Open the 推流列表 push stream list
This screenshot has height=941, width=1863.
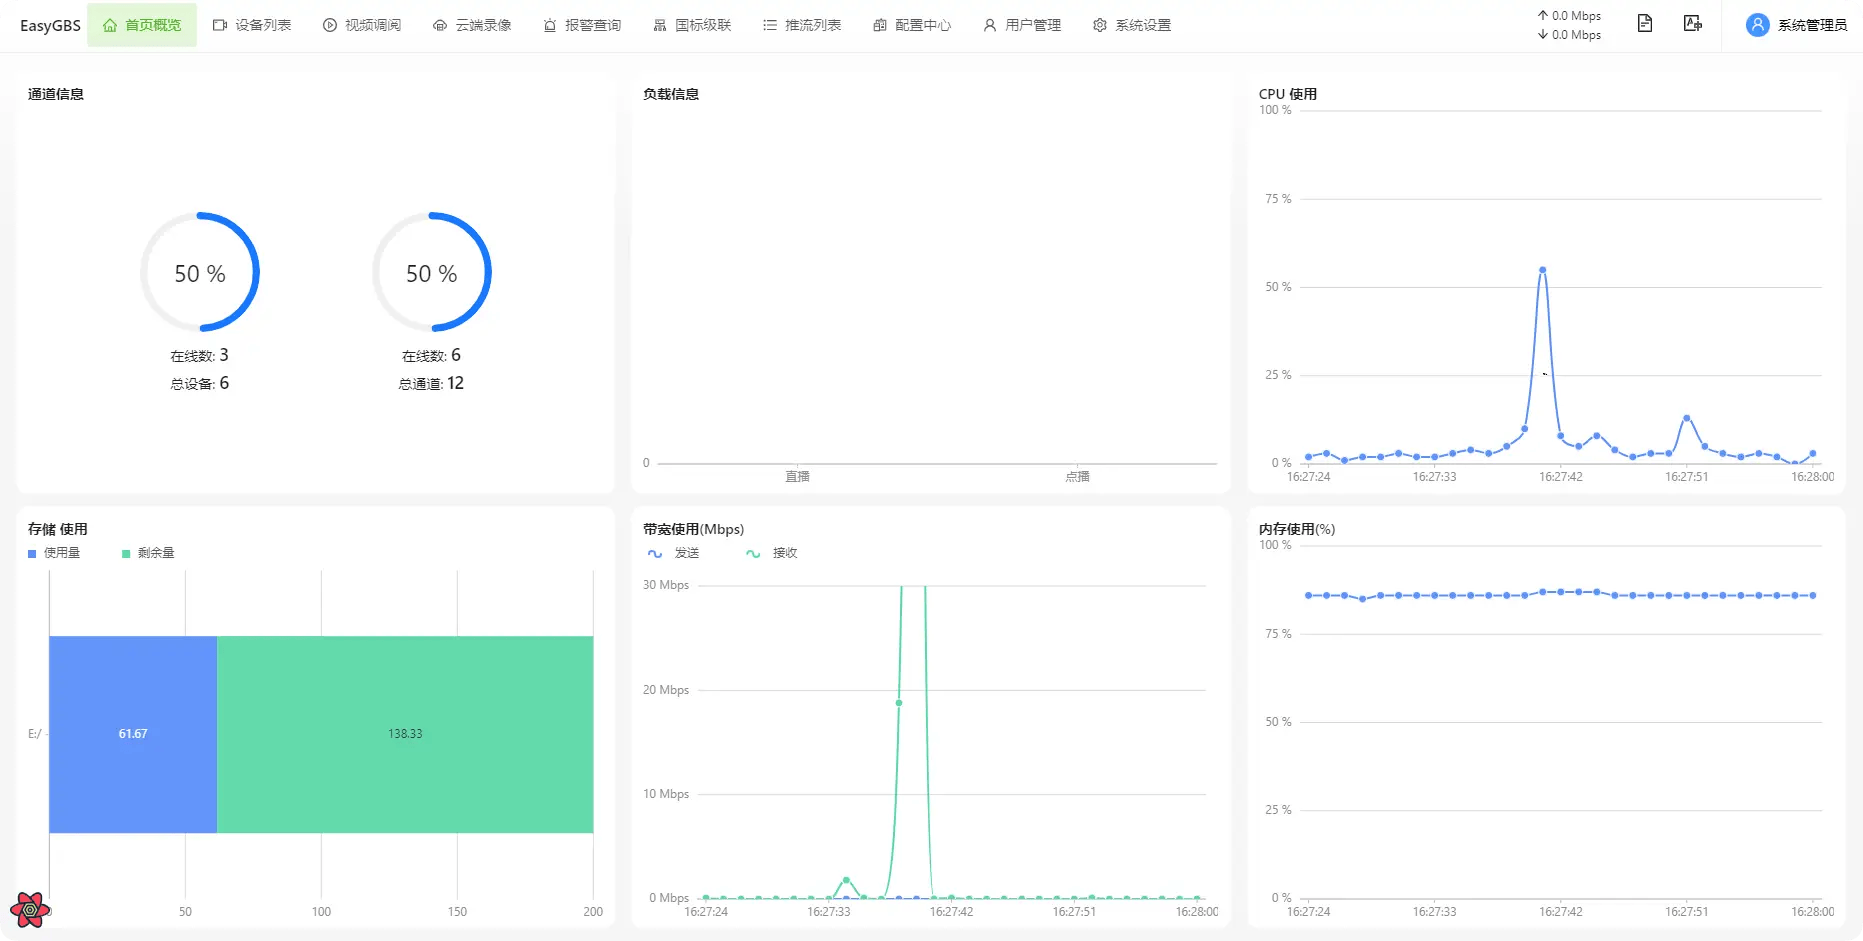click(x=802, y=25)
